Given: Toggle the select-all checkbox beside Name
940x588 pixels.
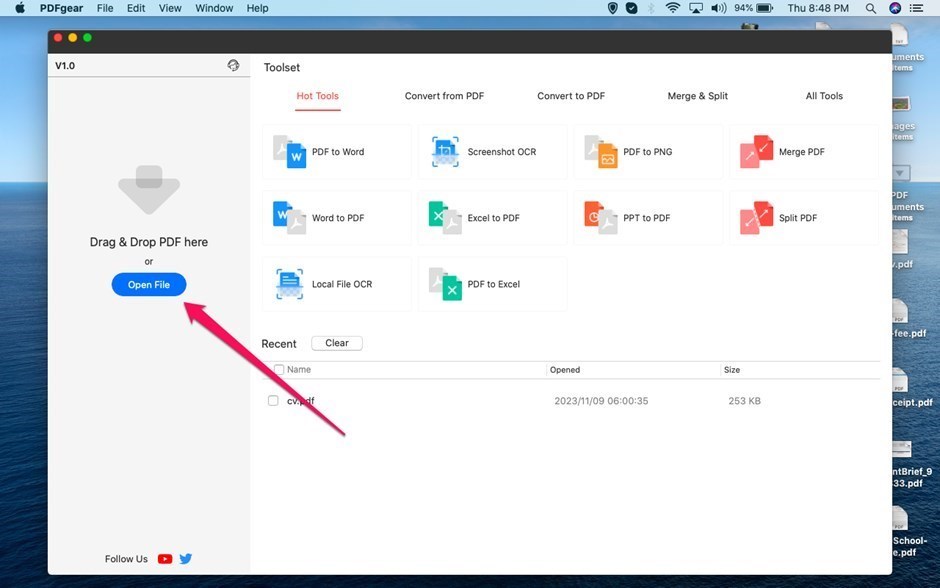Looking at the screenshot, I should [279, 370].
